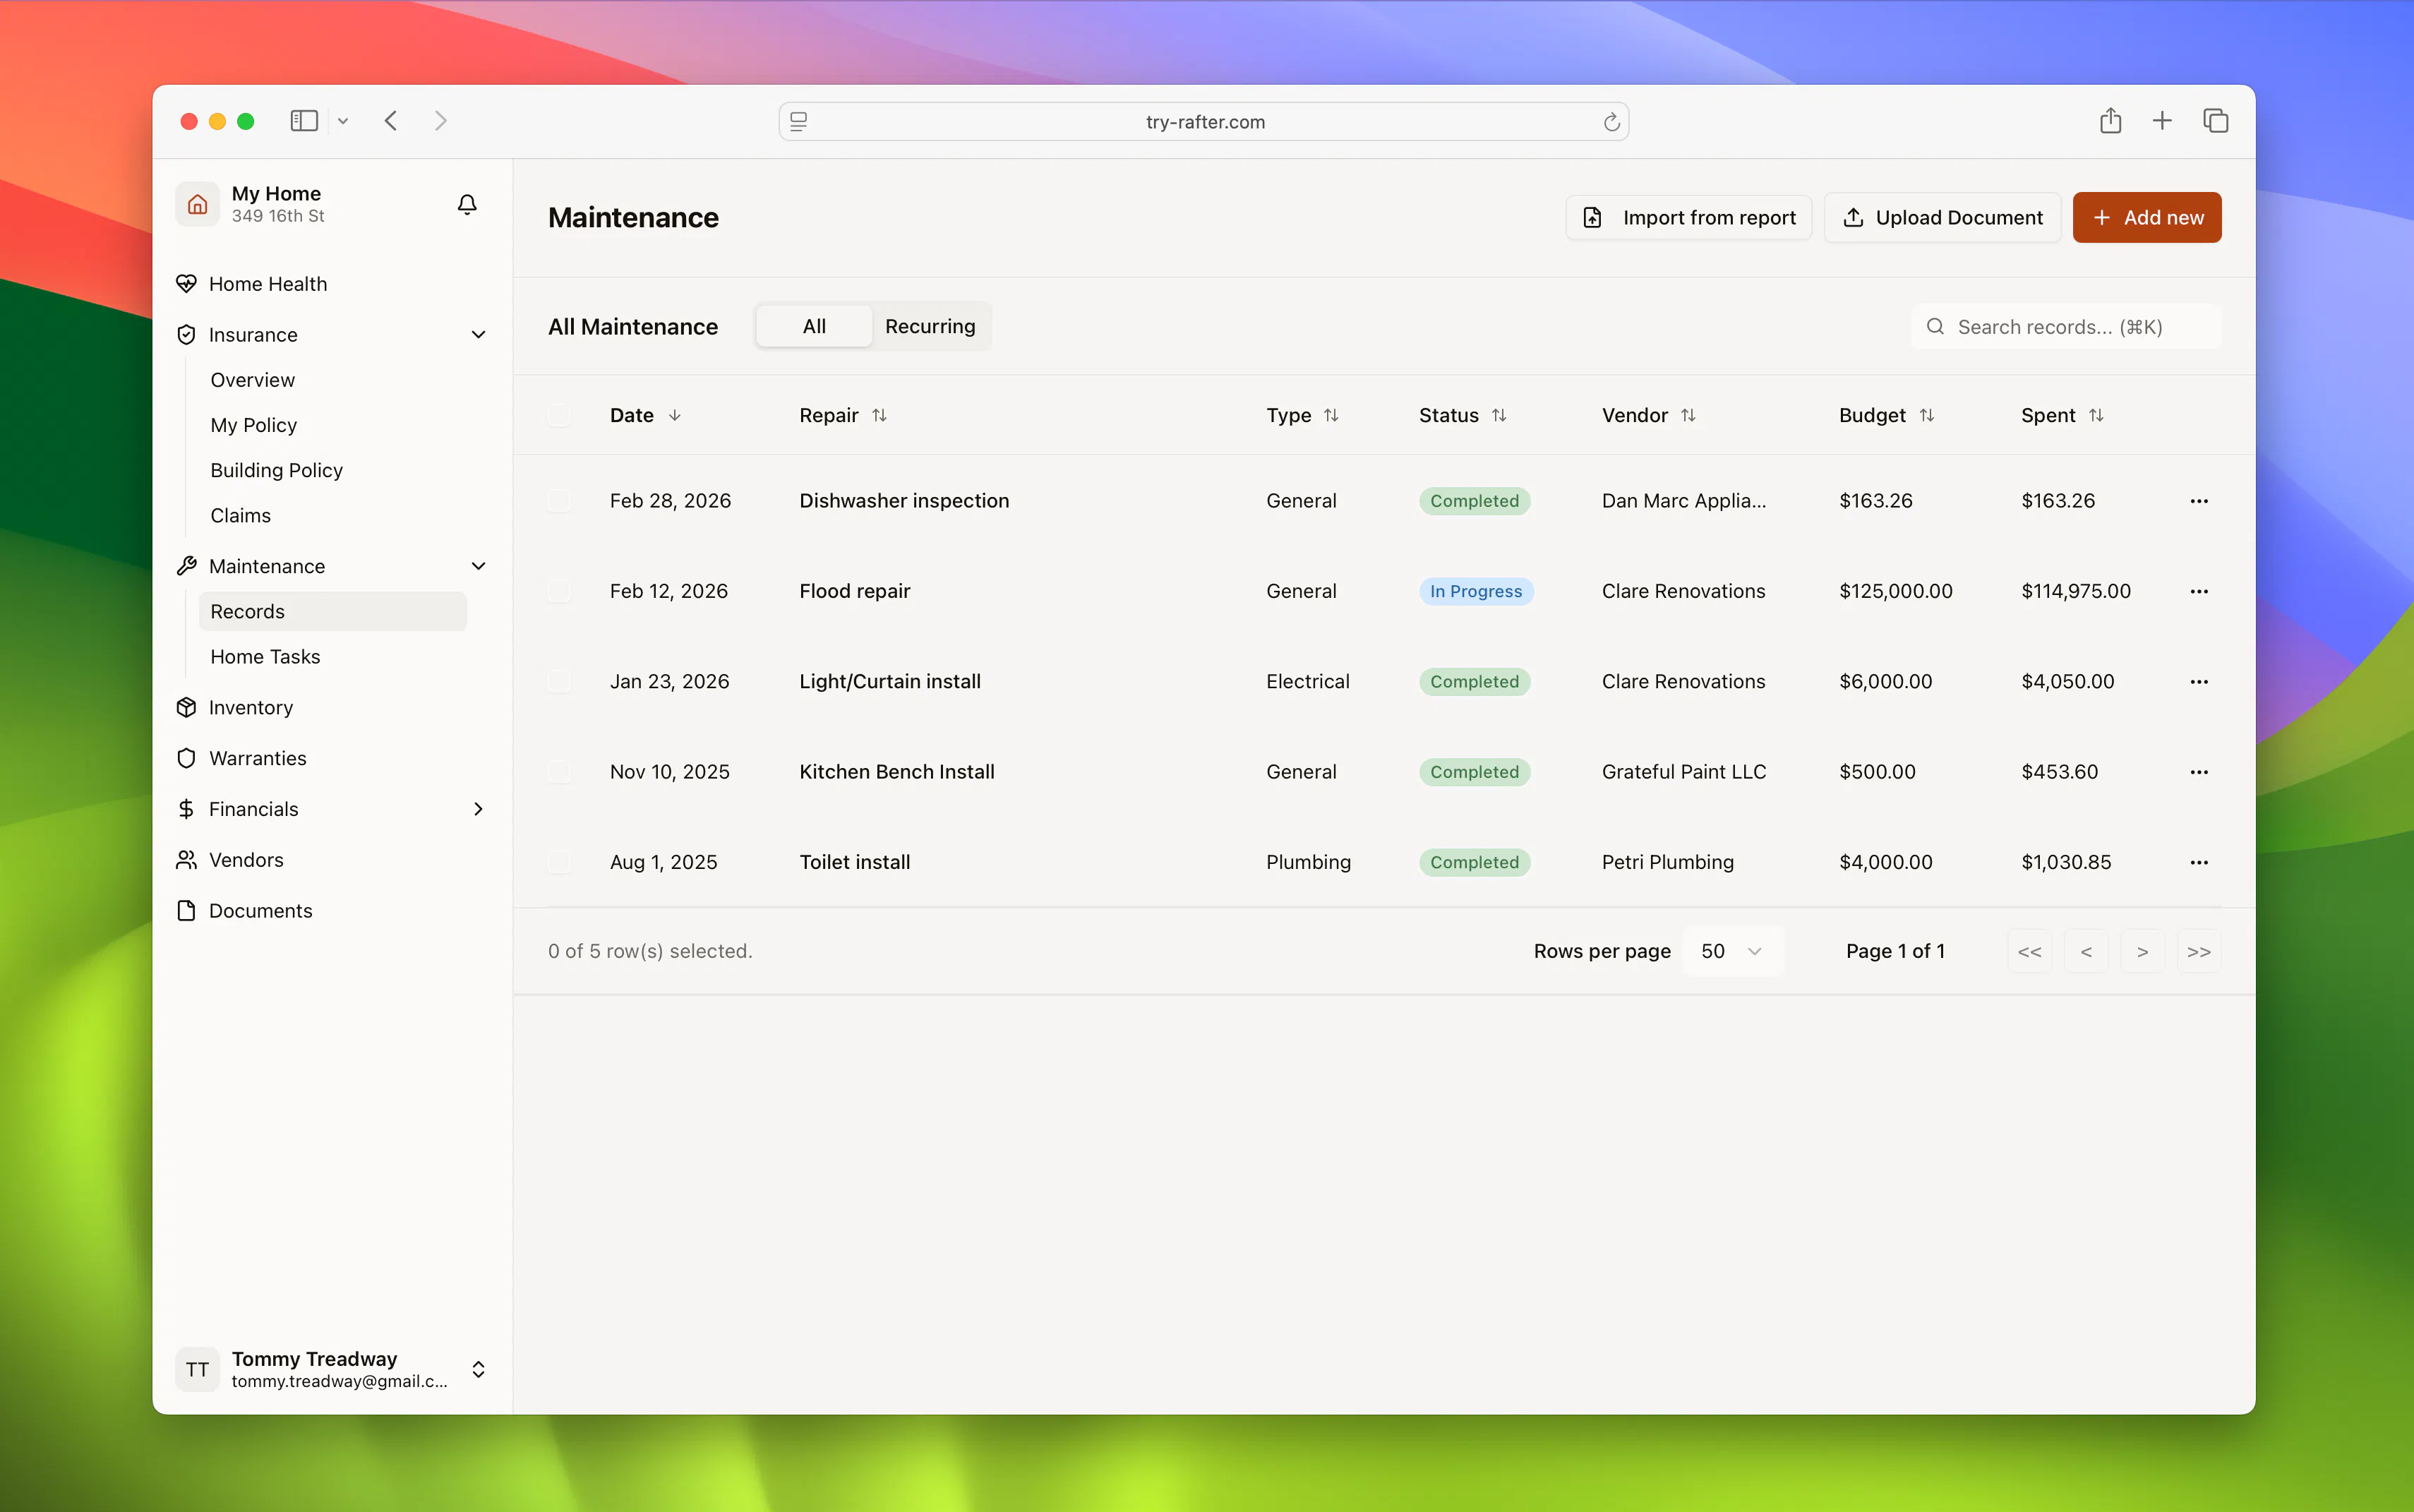
Task: Go to the previous page button
Action: point(2086,951)
